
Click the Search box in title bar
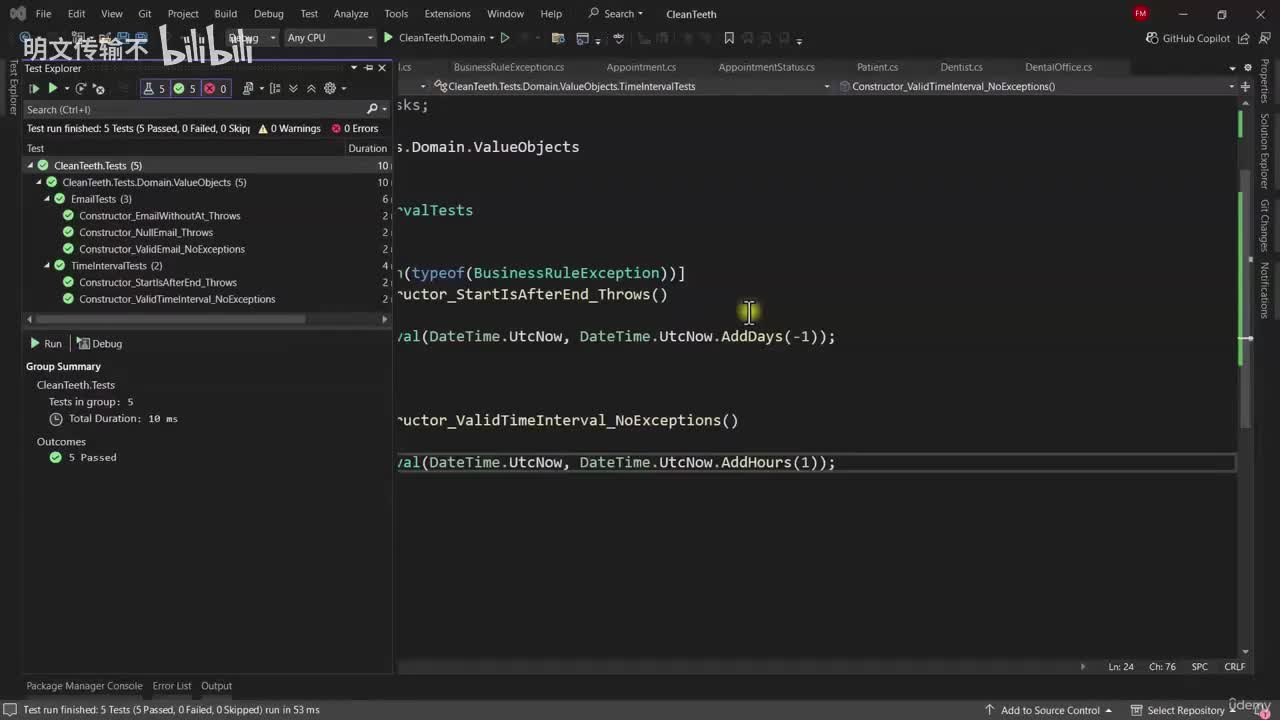[616, 14]
